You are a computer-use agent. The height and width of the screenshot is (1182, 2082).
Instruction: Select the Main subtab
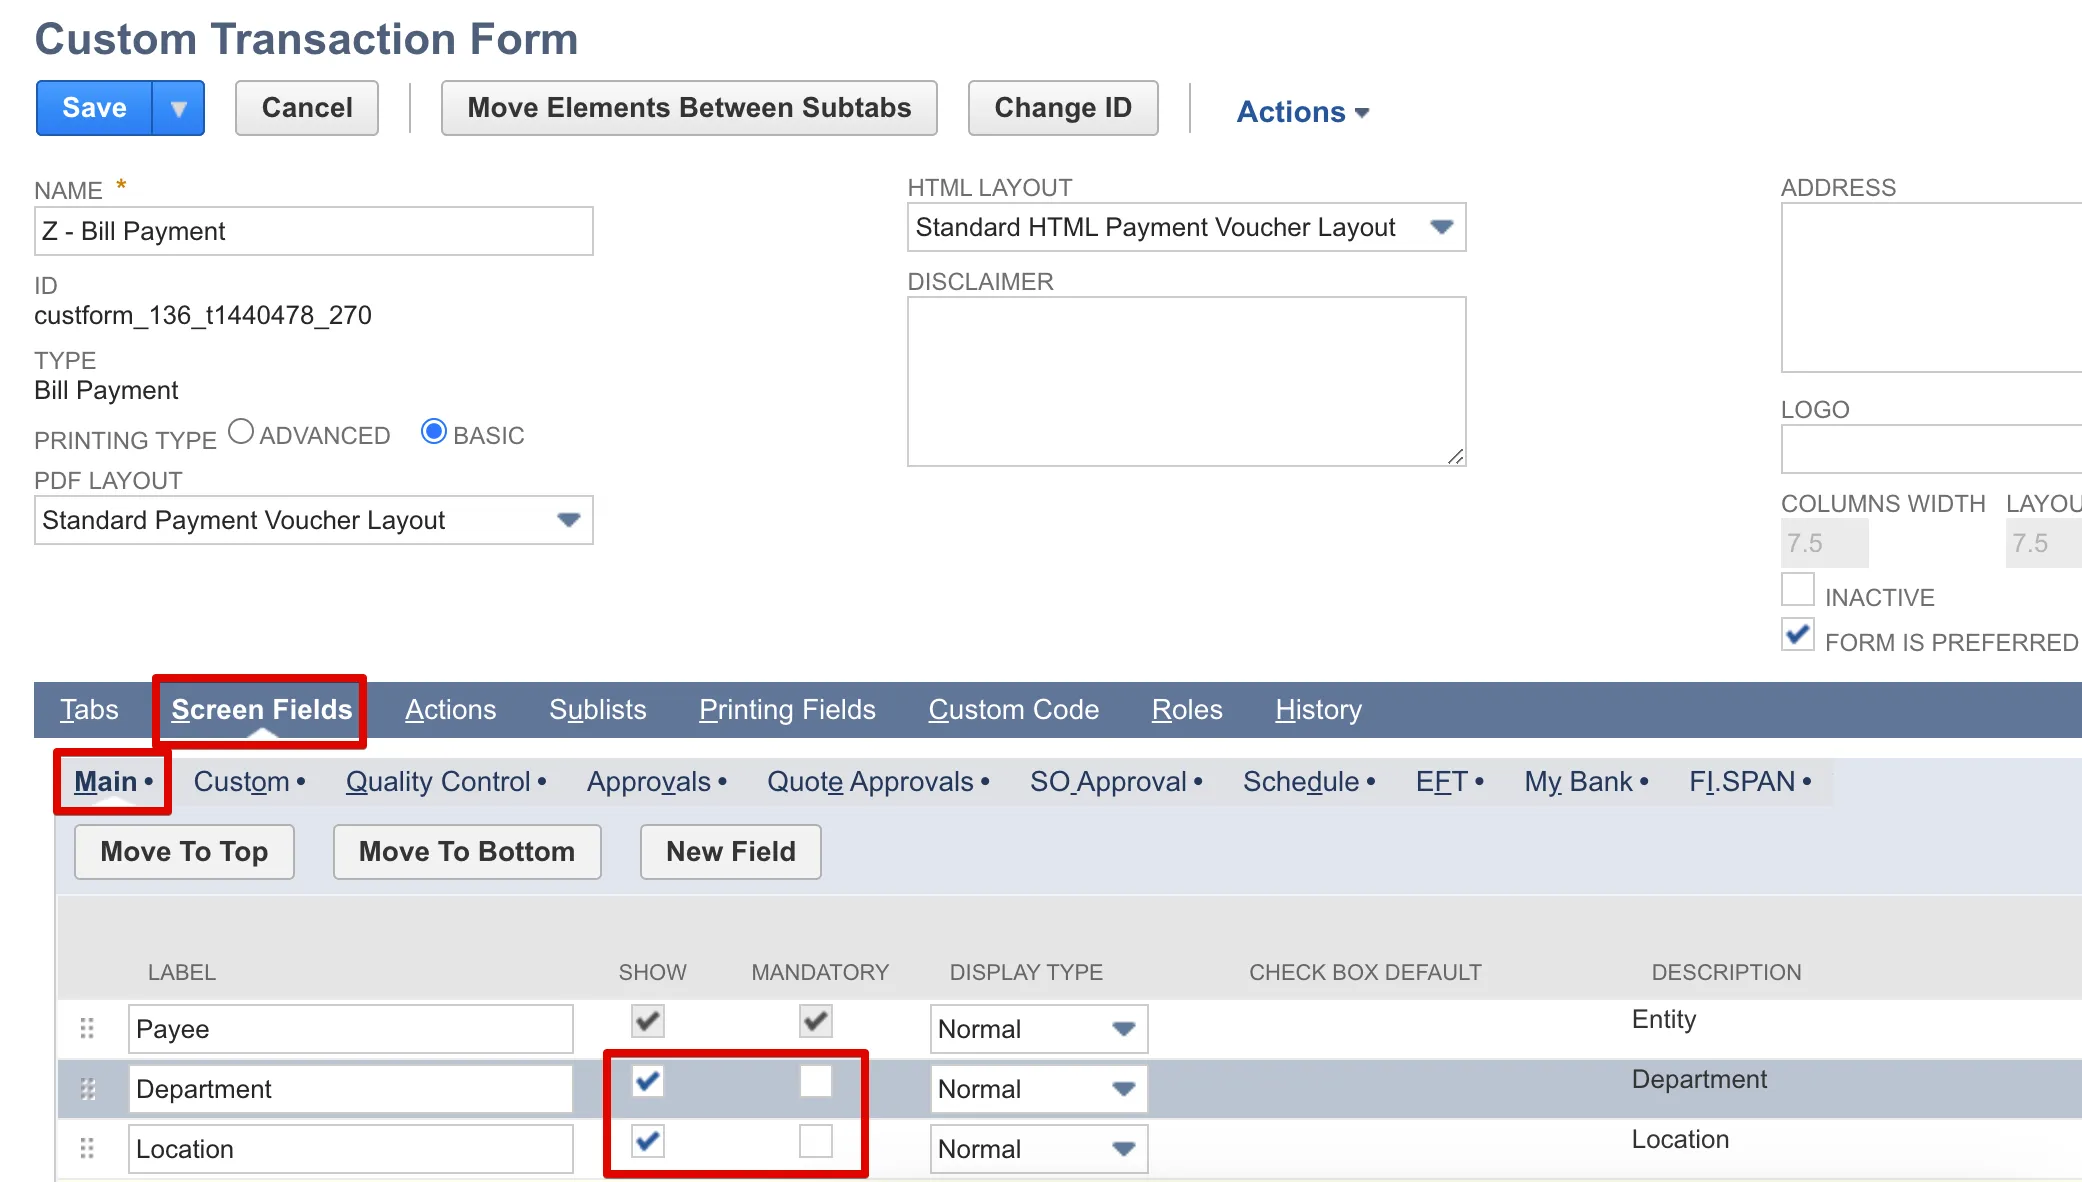pyautogui.click(x=113, y=782)
